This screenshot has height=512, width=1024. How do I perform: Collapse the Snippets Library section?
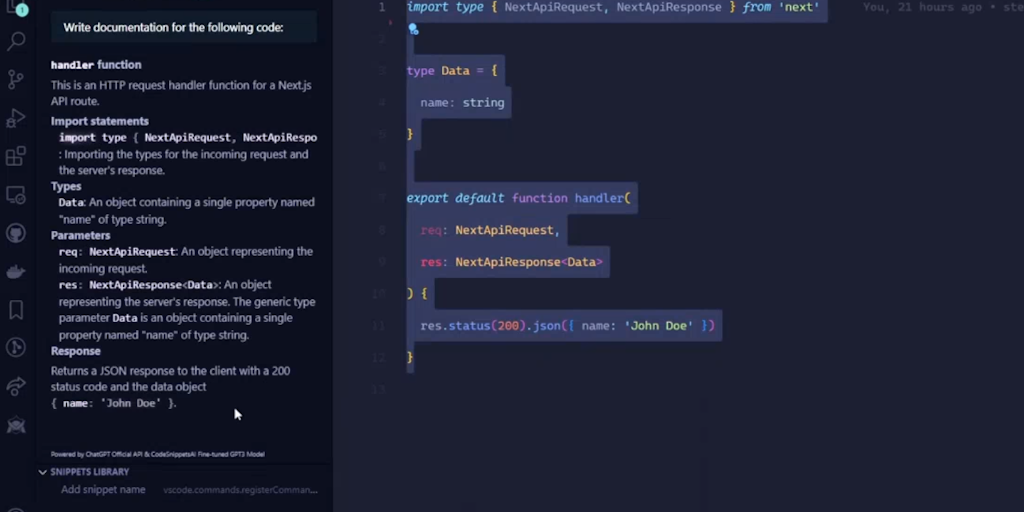click(42, 472)
